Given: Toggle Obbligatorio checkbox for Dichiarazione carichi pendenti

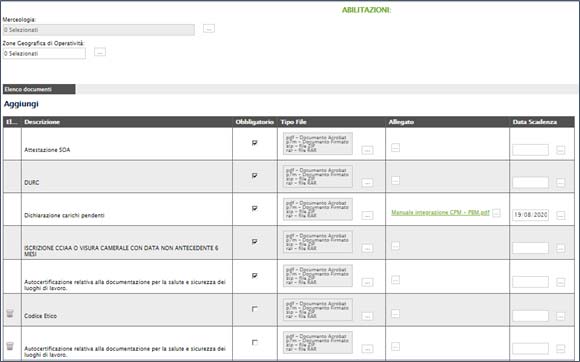Looking at the screenshot, I should [x=254, y=209].
